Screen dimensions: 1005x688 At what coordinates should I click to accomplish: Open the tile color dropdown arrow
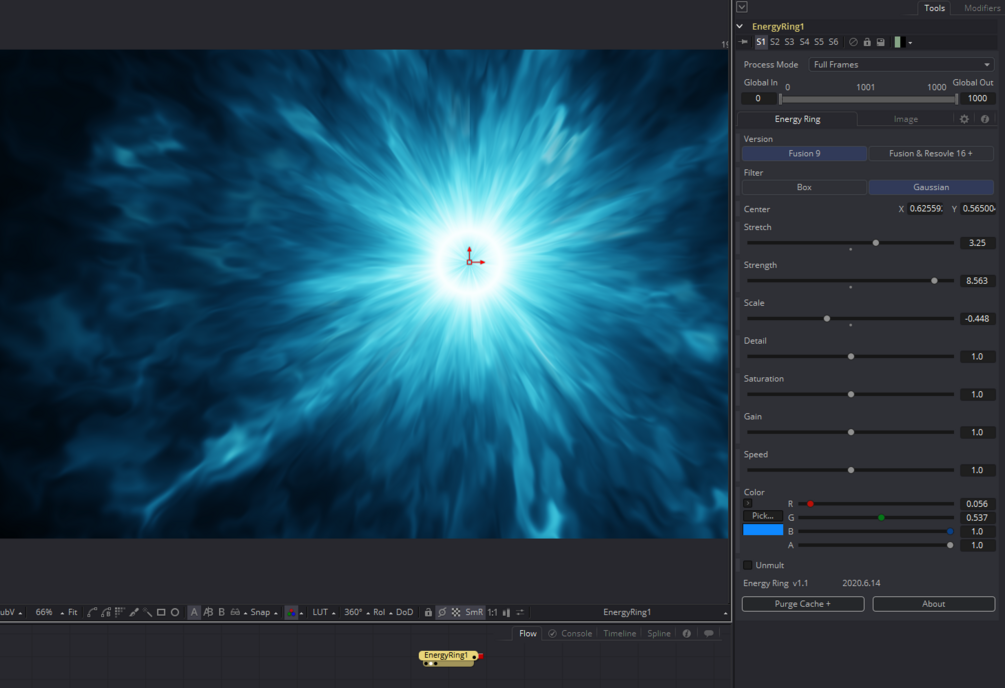point(910,43)
